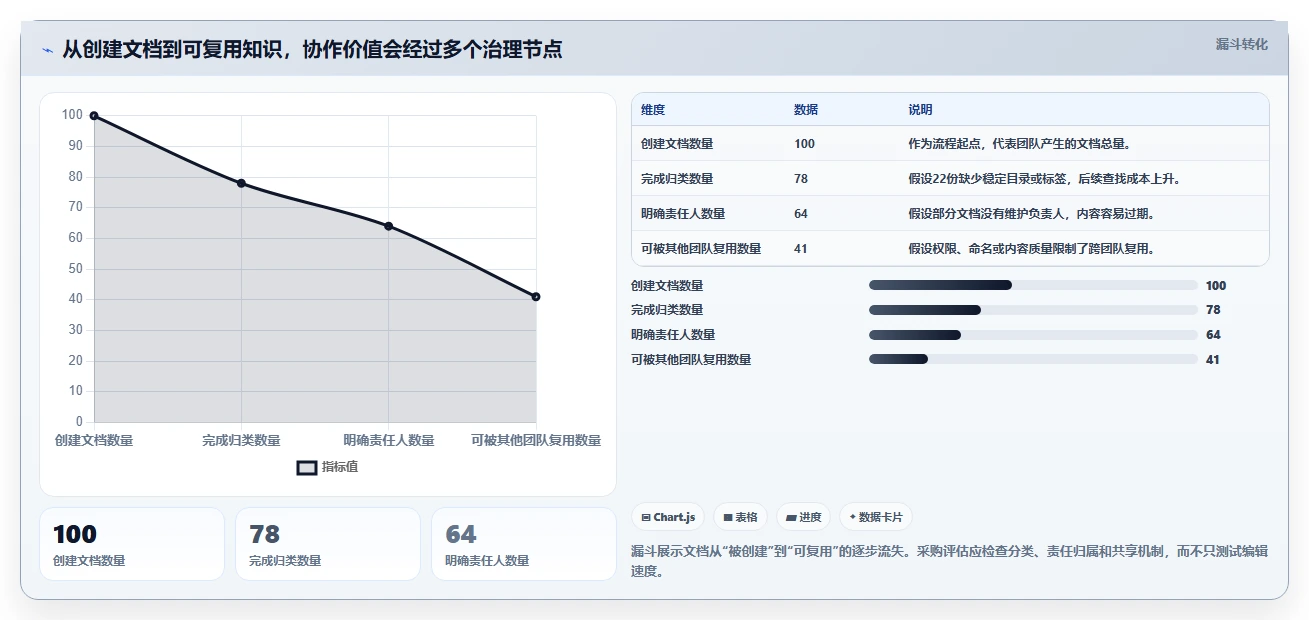Click progress value 100 beside the bar

(x=1216, y=286)
